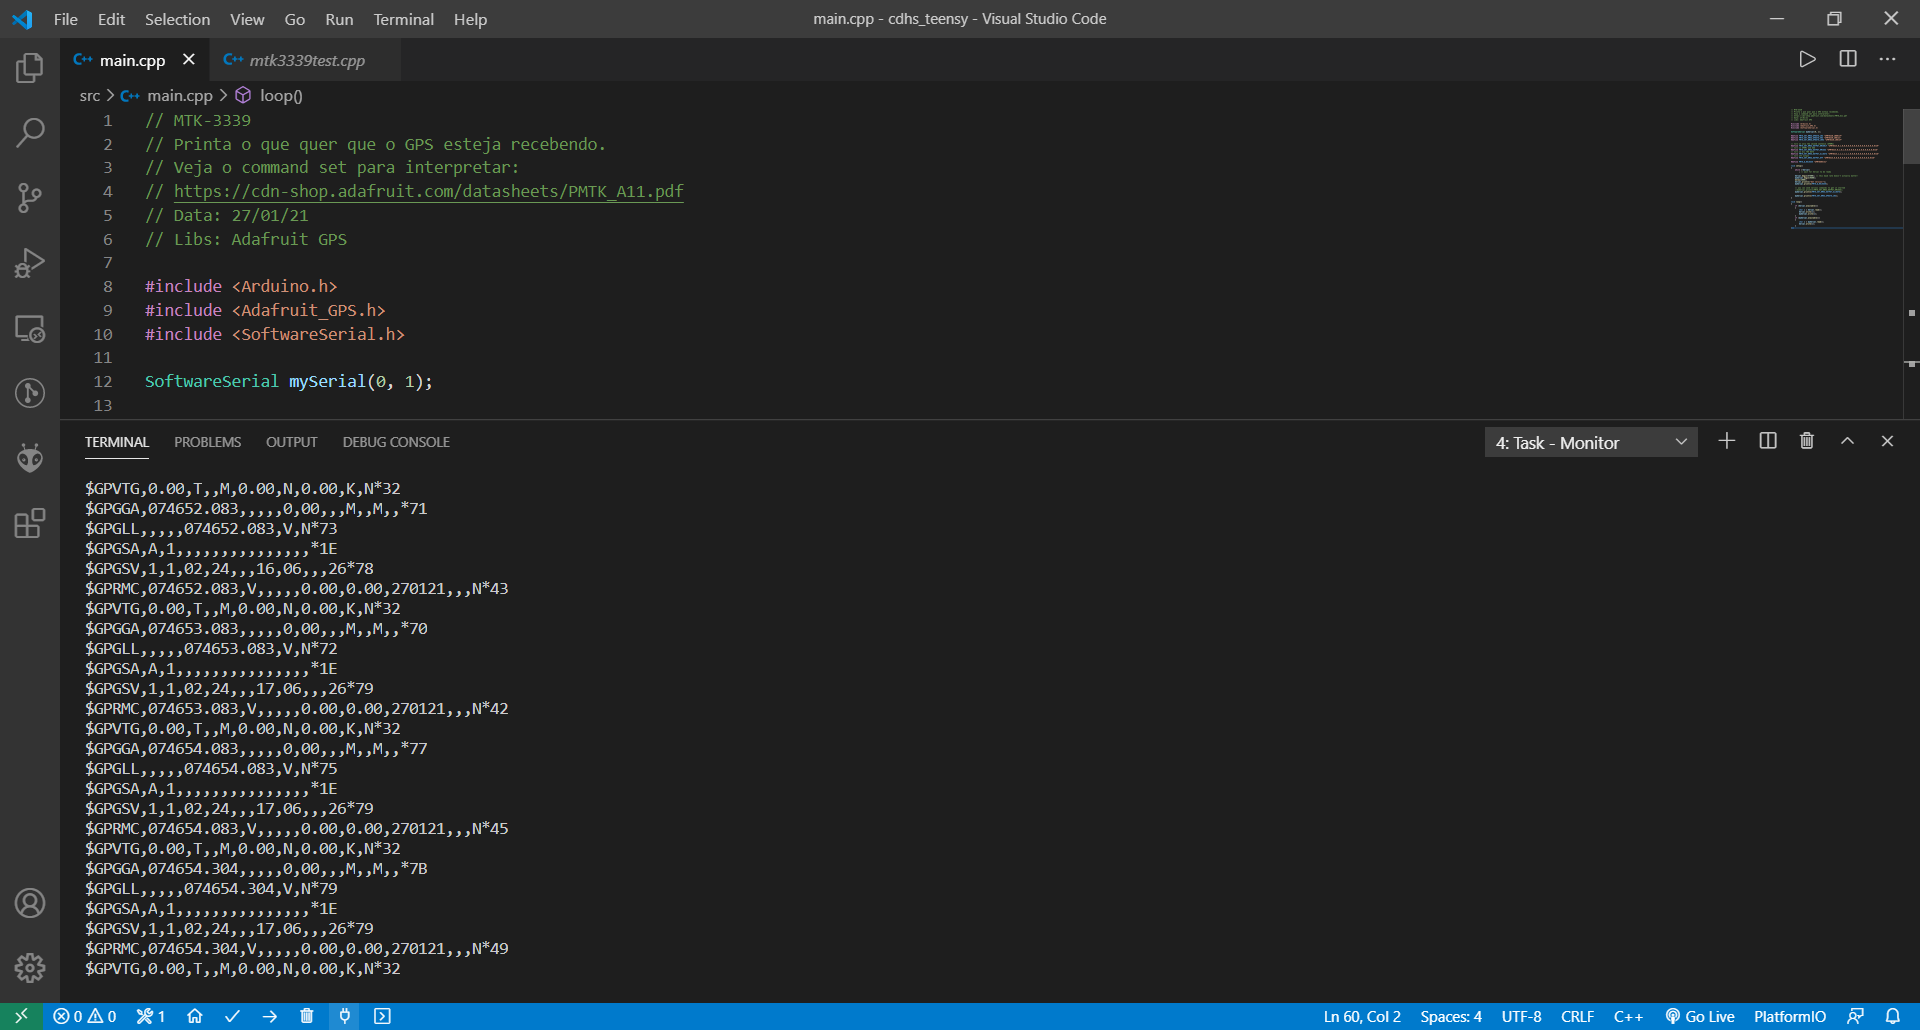Open the GitLens activity bar icon
This screenshot has width=1920, height=1030.
click(x=30, y=393)
